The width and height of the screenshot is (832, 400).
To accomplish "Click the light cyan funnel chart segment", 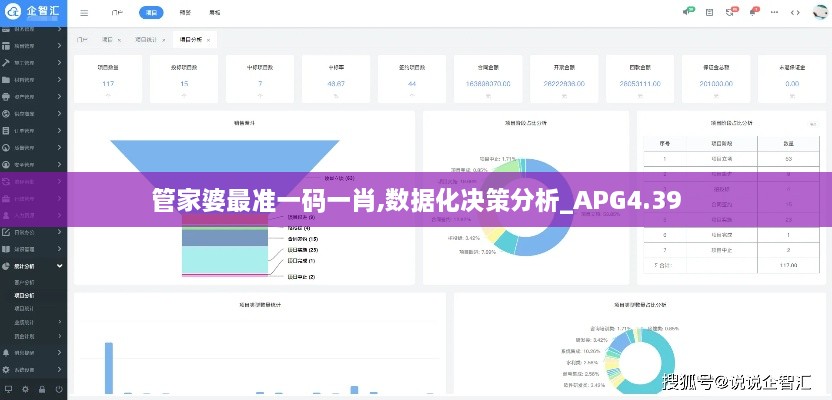I will (x=224, y=259).
